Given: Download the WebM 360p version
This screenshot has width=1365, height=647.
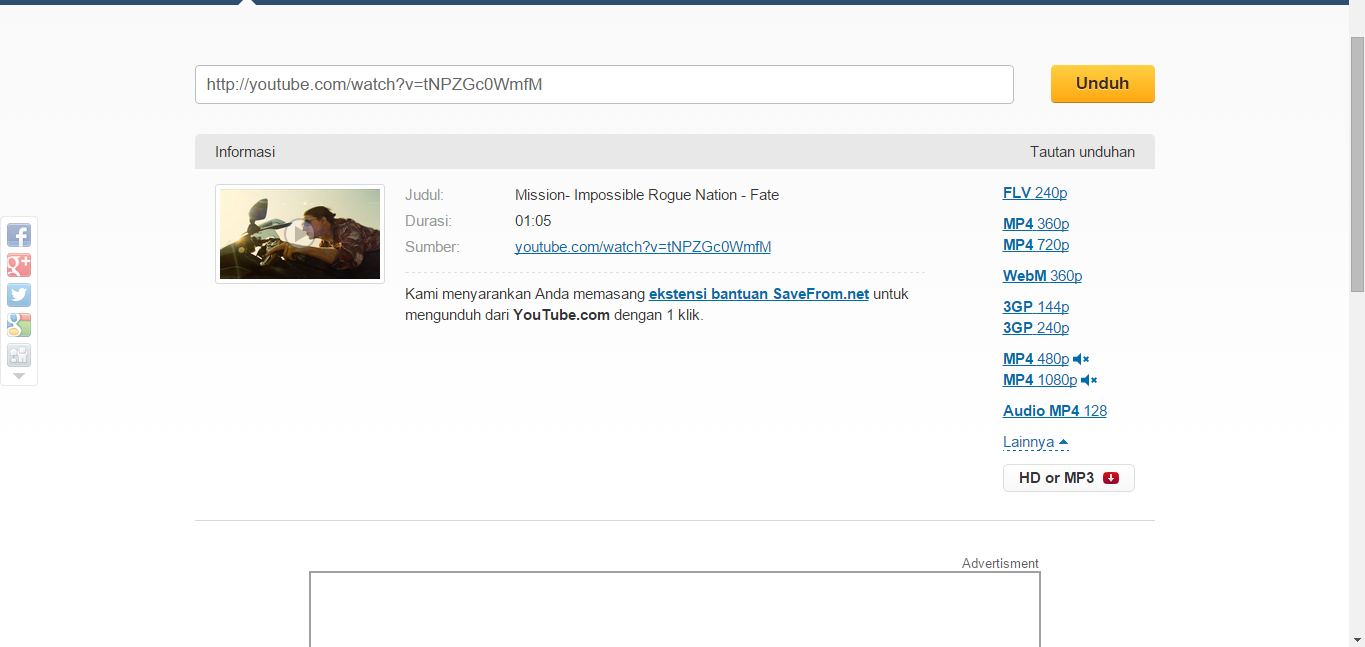Looking at the screenshot, I should (x=1042, y=276).
